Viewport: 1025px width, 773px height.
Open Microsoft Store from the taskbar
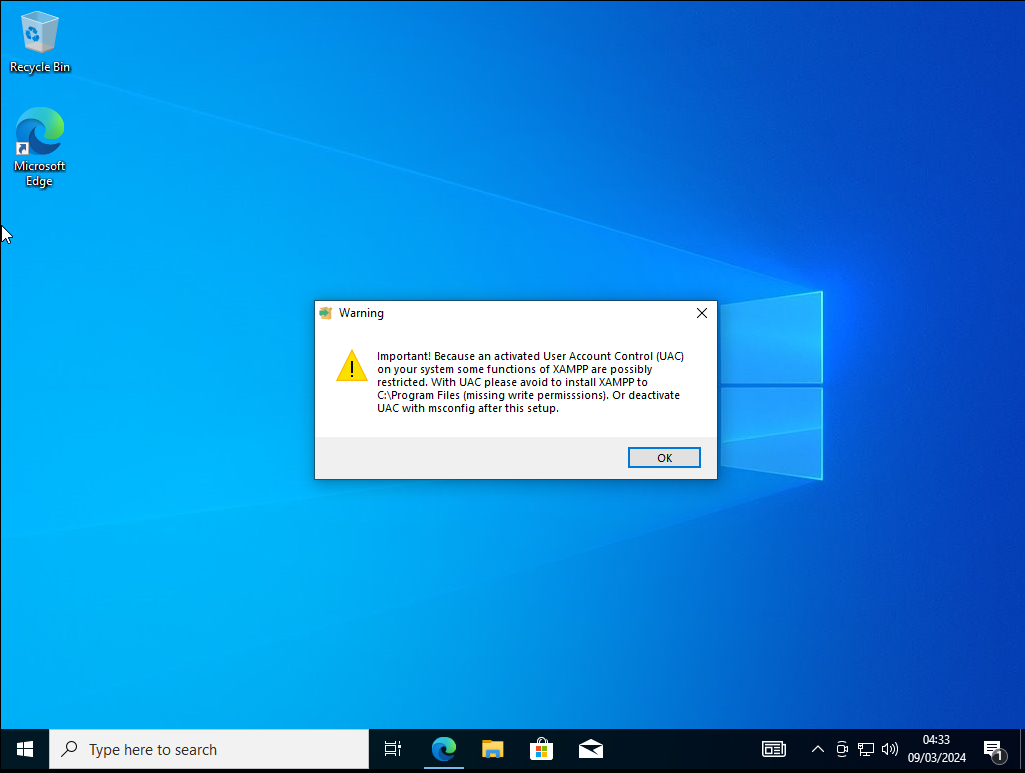pyautogui.click(x=541, y=749)
